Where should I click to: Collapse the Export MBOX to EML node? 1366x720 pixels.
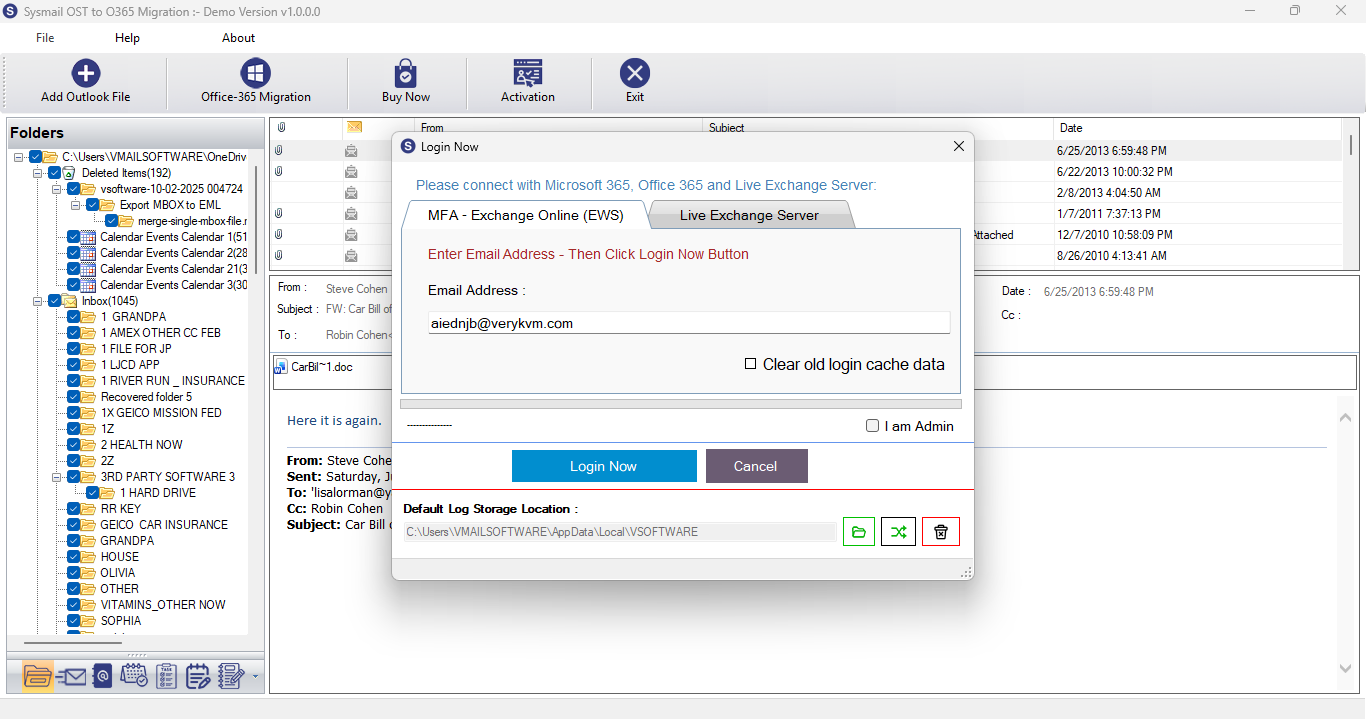click(x=76, y=205)
